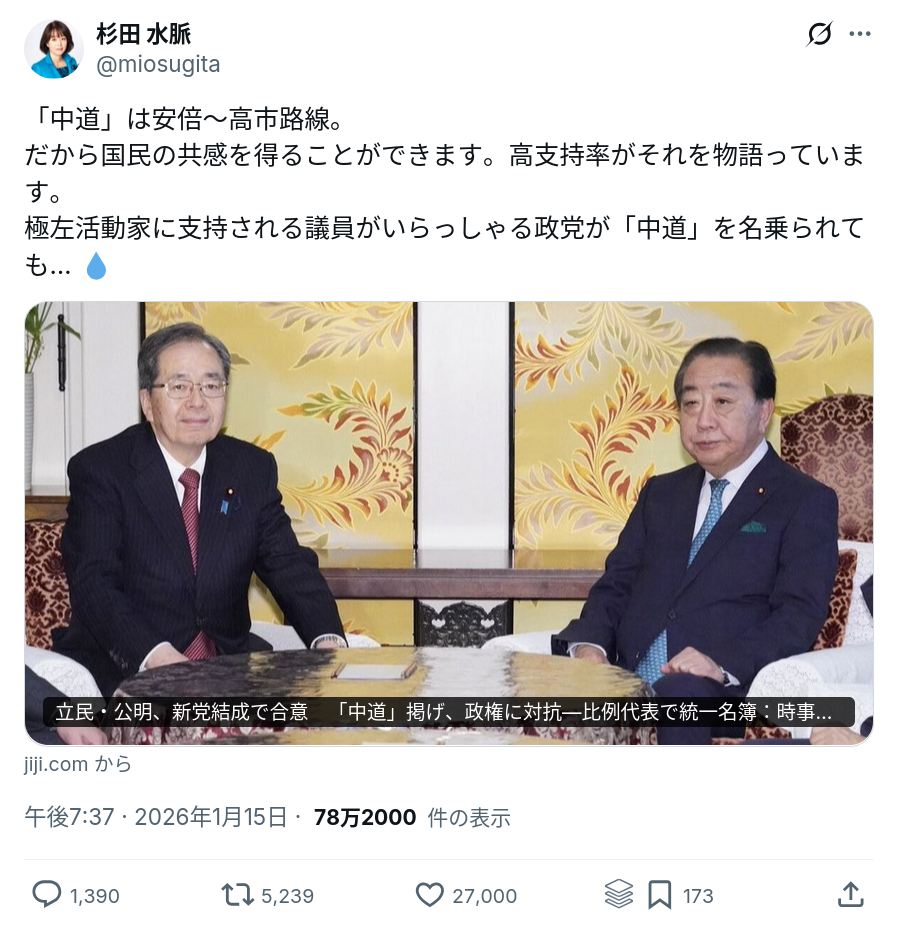This screenshot has width=898, height=930.
Task: Open the @miosugita handle link
Action: coord(158,64)
